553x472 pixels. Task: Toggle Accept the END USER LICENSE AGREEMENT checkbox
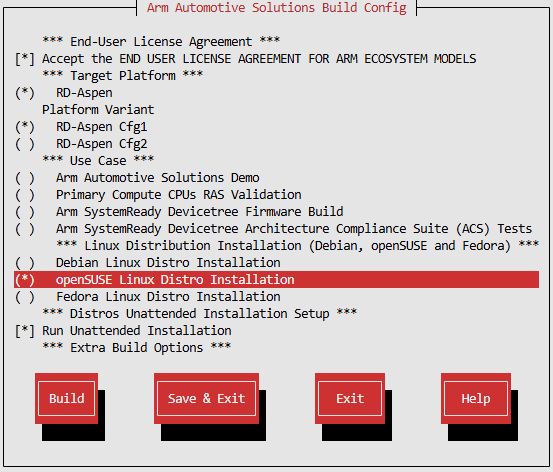coord(25,59)
